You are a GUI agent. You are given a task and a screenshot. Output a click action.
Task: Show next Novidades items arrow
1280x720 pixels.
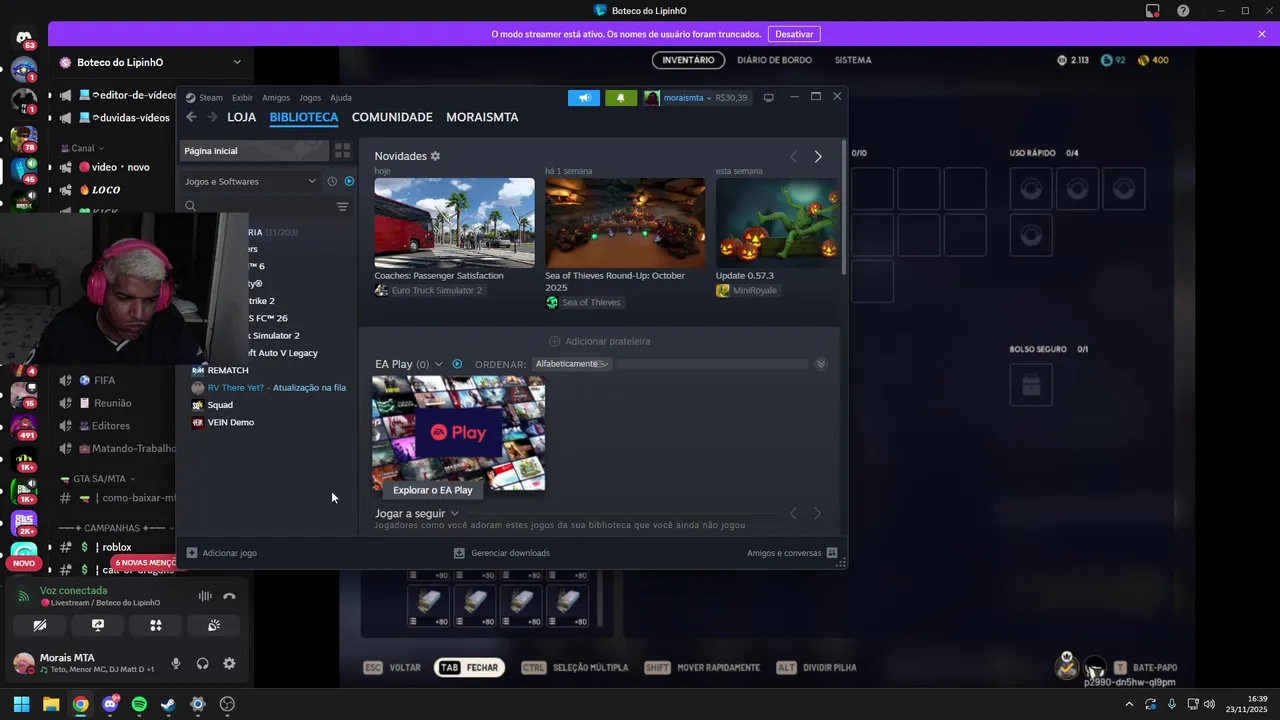coord(818,157)
